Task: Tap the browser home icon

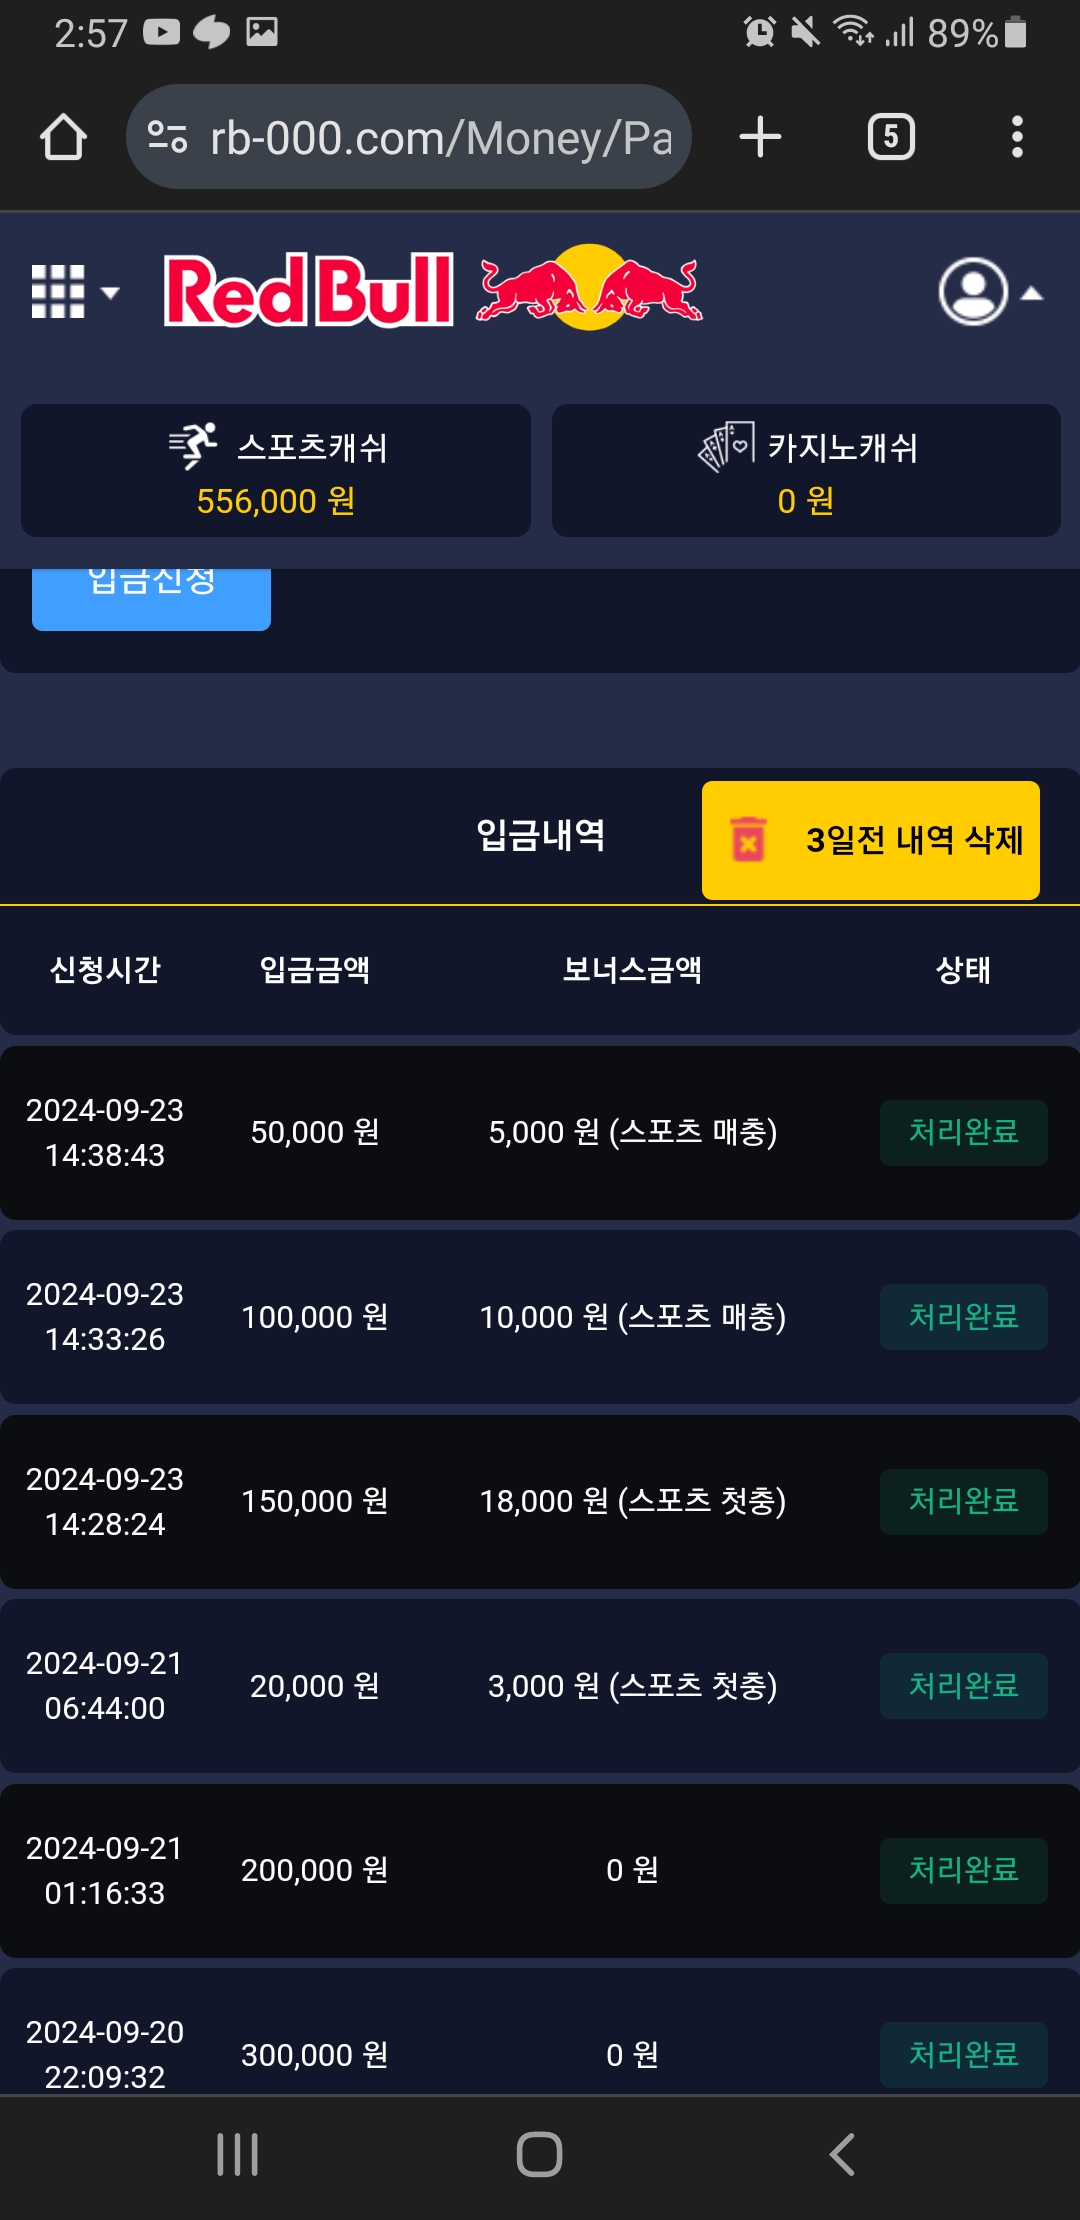Action: [x=63, y=137]
